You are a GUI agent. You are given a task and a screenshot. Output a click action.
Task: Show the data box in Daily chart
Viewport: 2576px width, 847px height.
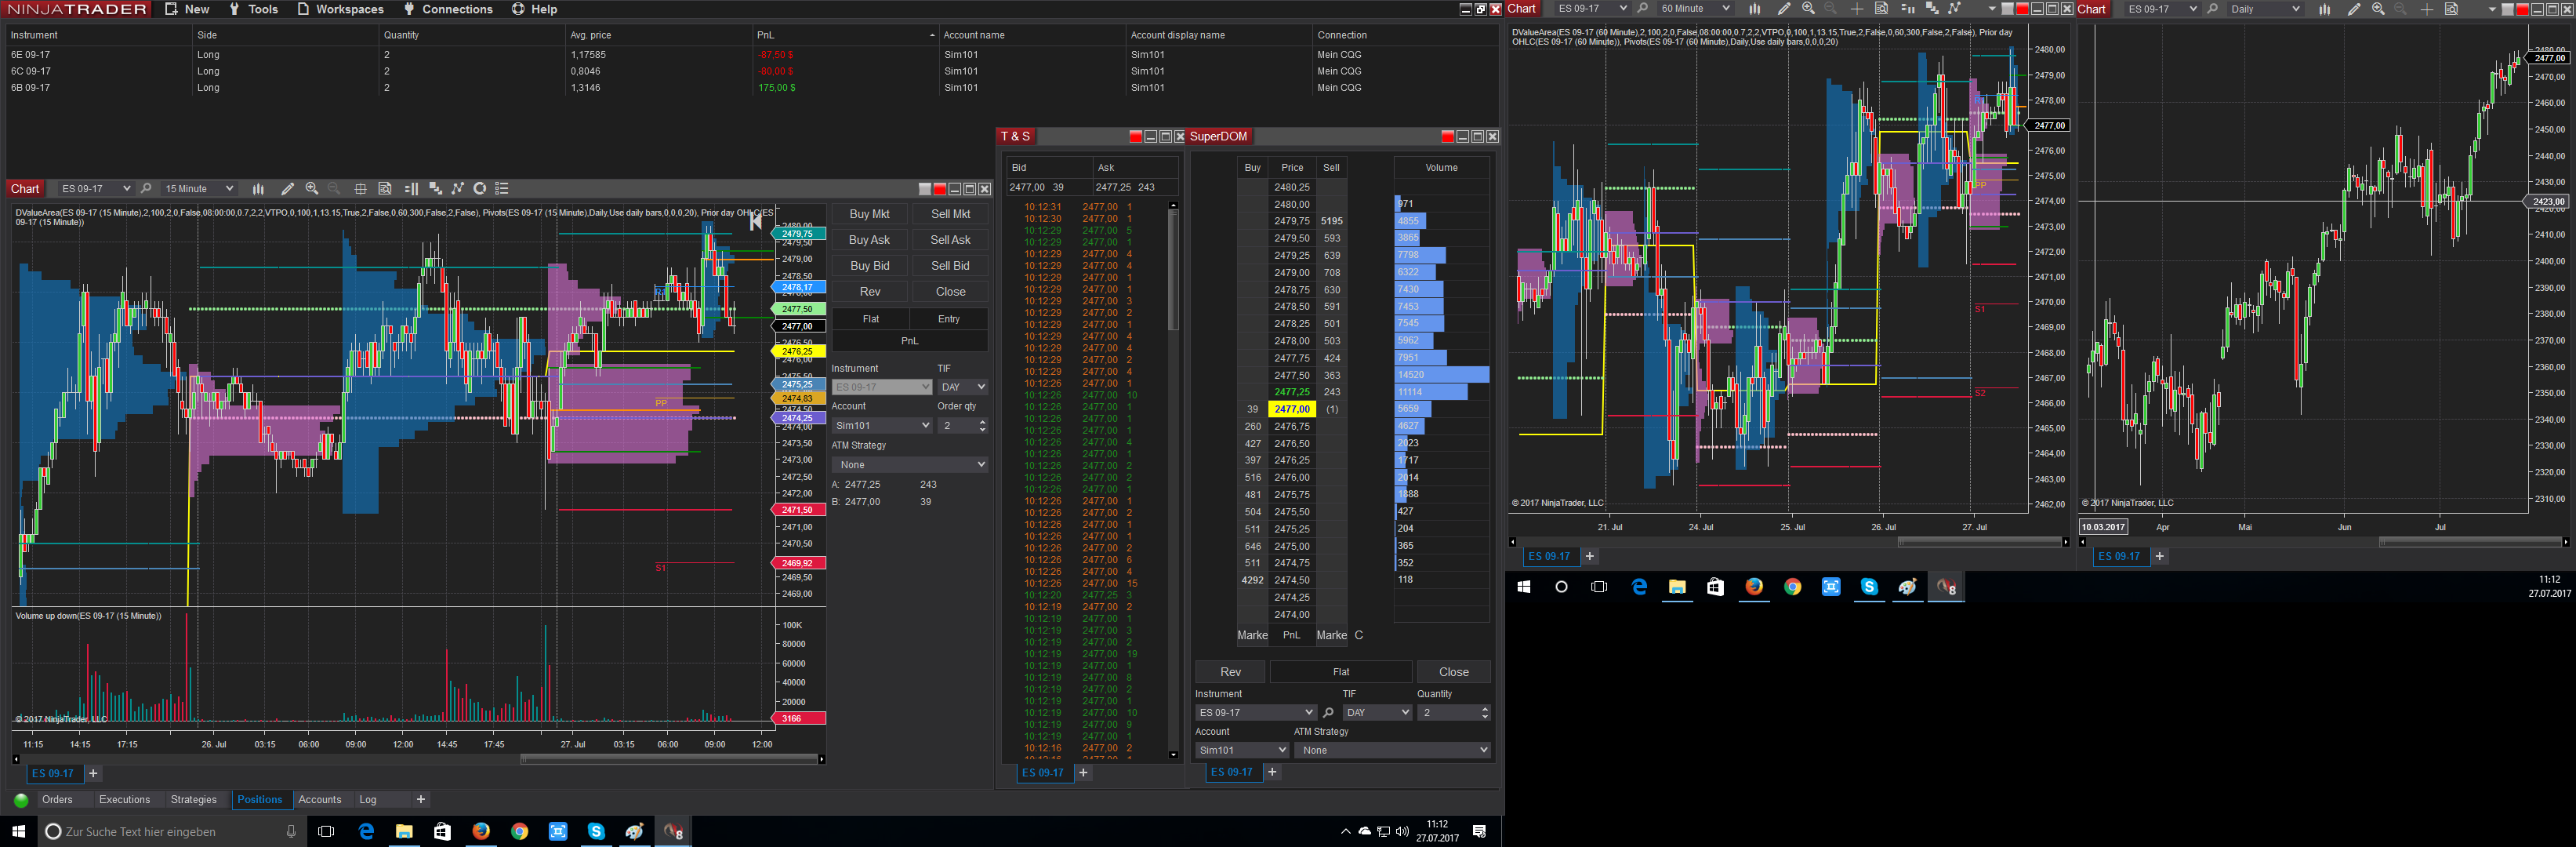pyautogui.click(x=2451, y=9)
